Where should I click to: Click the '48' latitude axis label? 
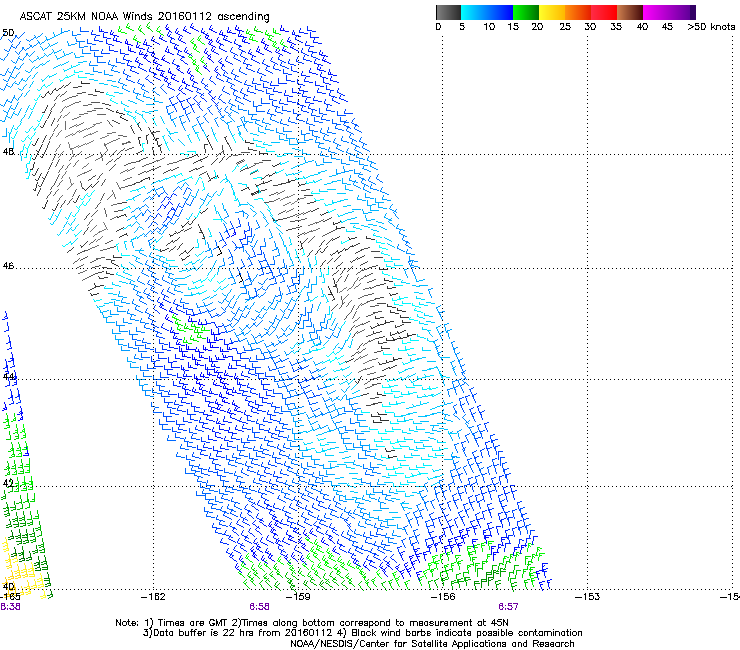(x=8, y=152)
